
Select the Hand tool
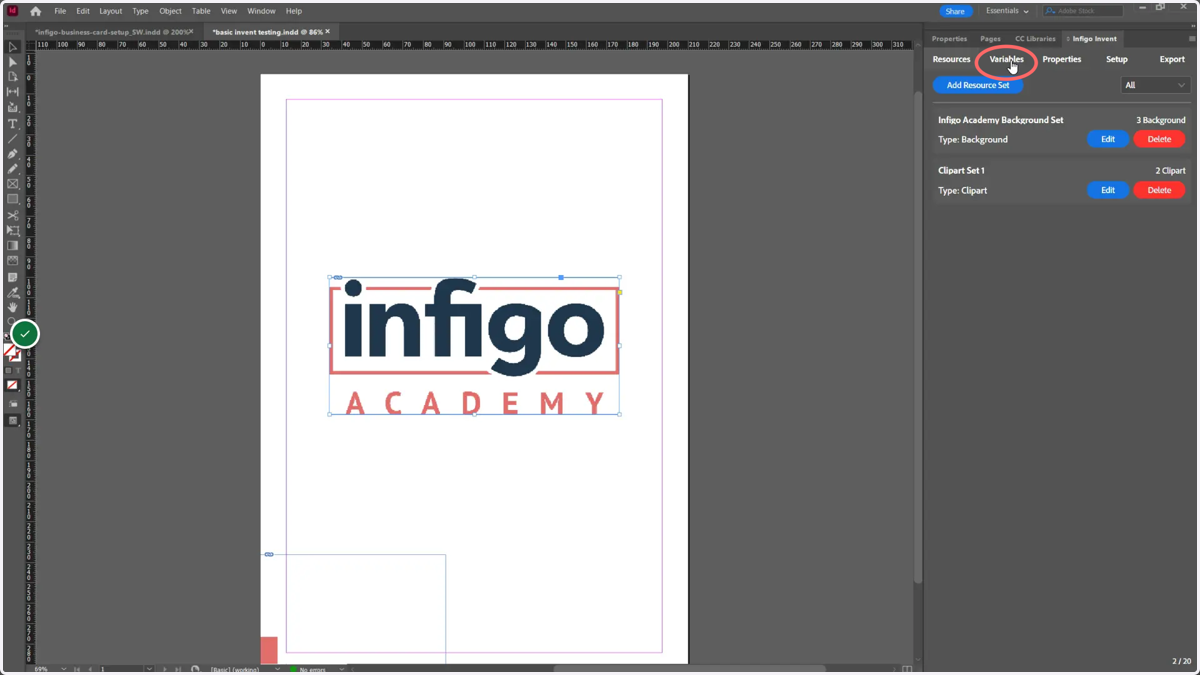pos(13,308)
